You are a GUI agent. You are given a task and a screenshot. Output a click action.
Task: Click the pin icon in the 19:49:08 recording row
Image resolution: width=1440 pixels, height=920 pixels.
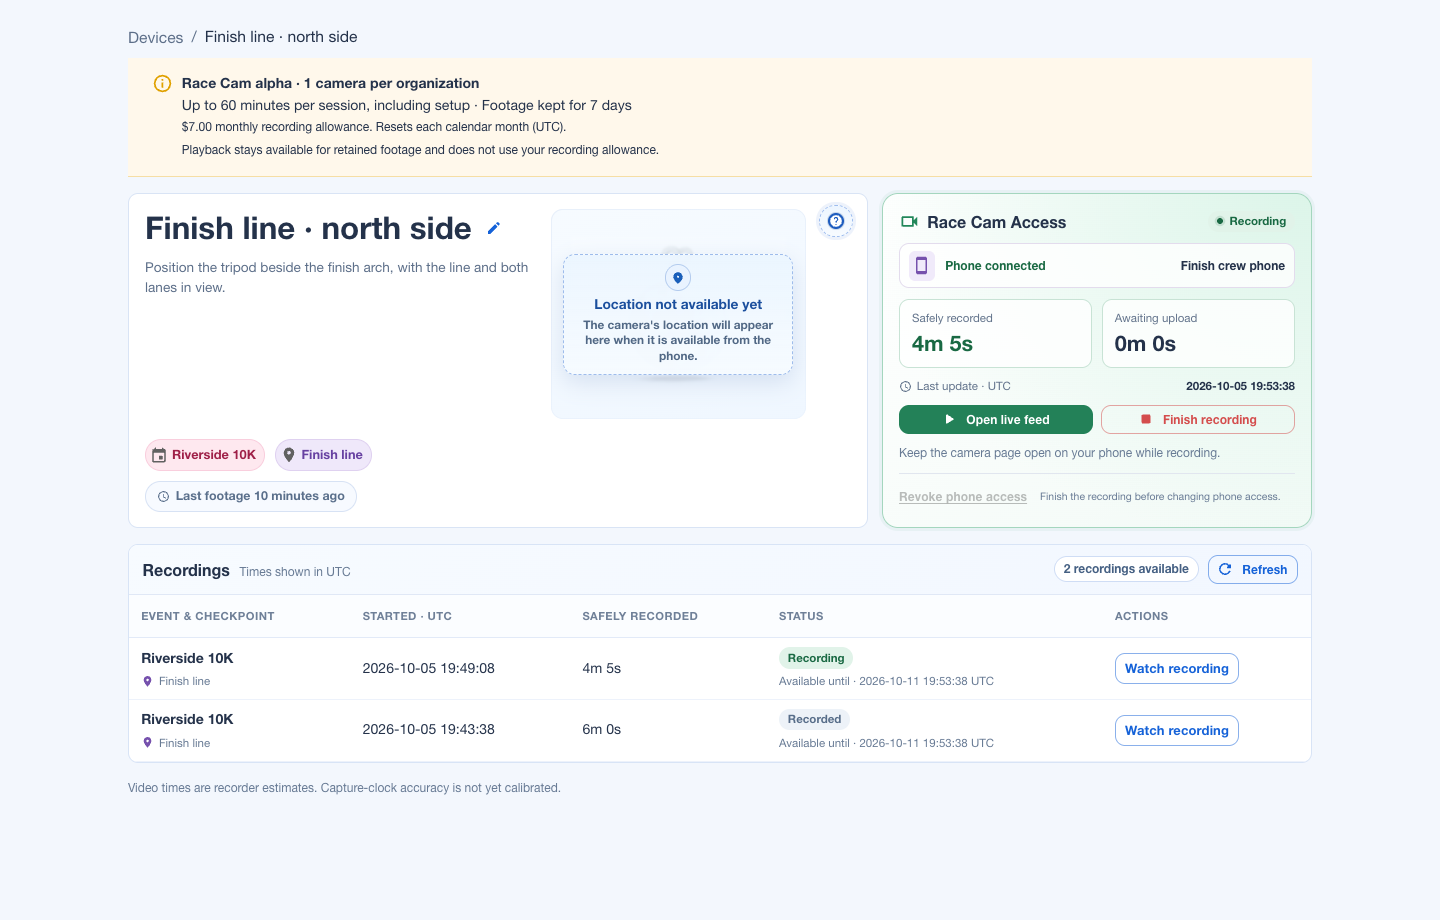pos(148,682)
